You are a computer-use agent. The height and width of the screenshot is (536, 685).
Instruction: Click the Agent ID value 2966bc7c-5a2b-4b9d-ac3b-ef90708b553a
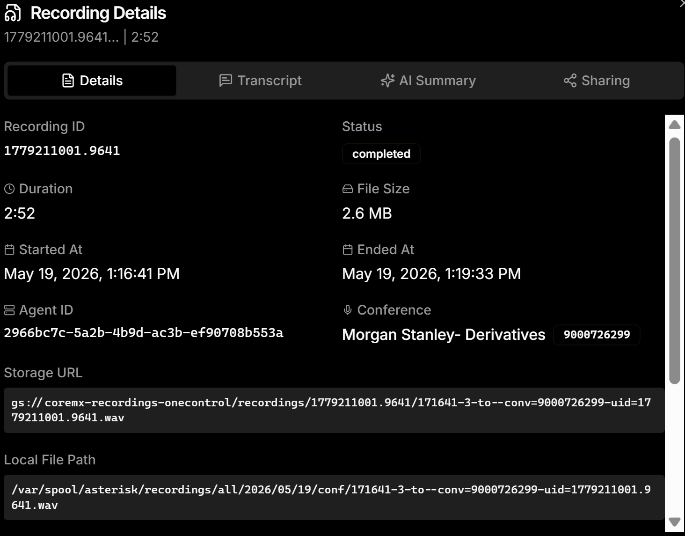(x=144, y=333)
